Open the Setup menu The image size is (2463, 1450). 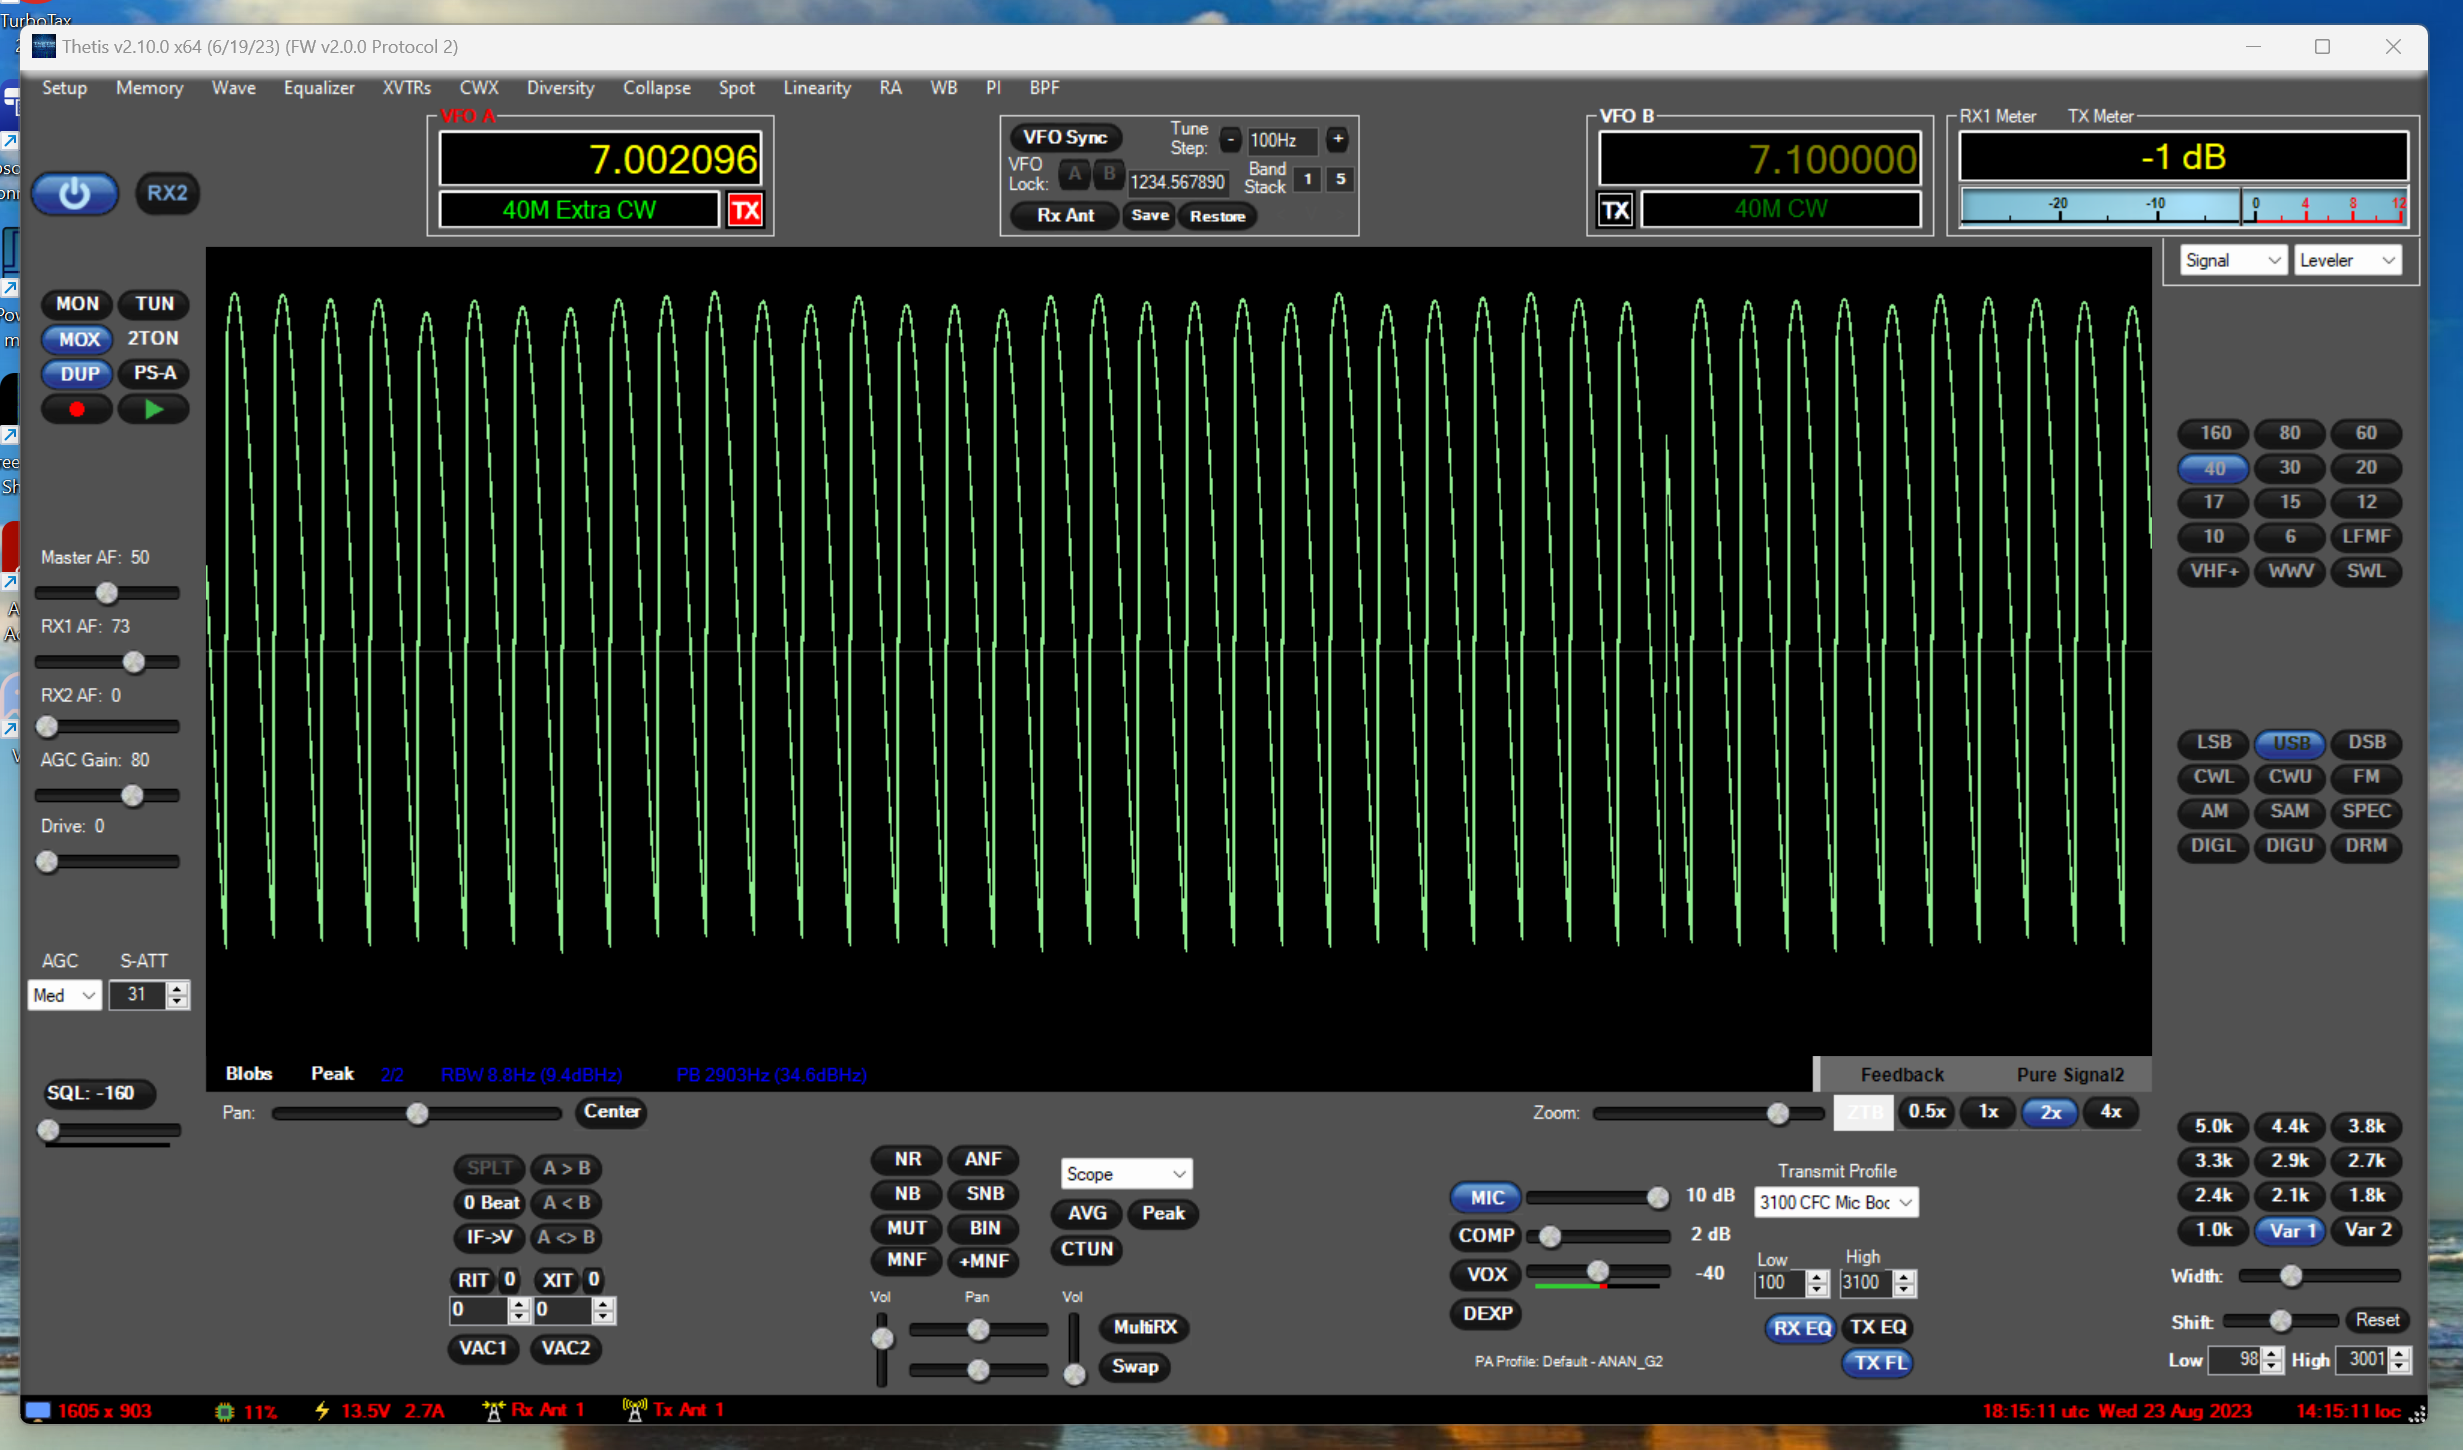click(65, 88)
